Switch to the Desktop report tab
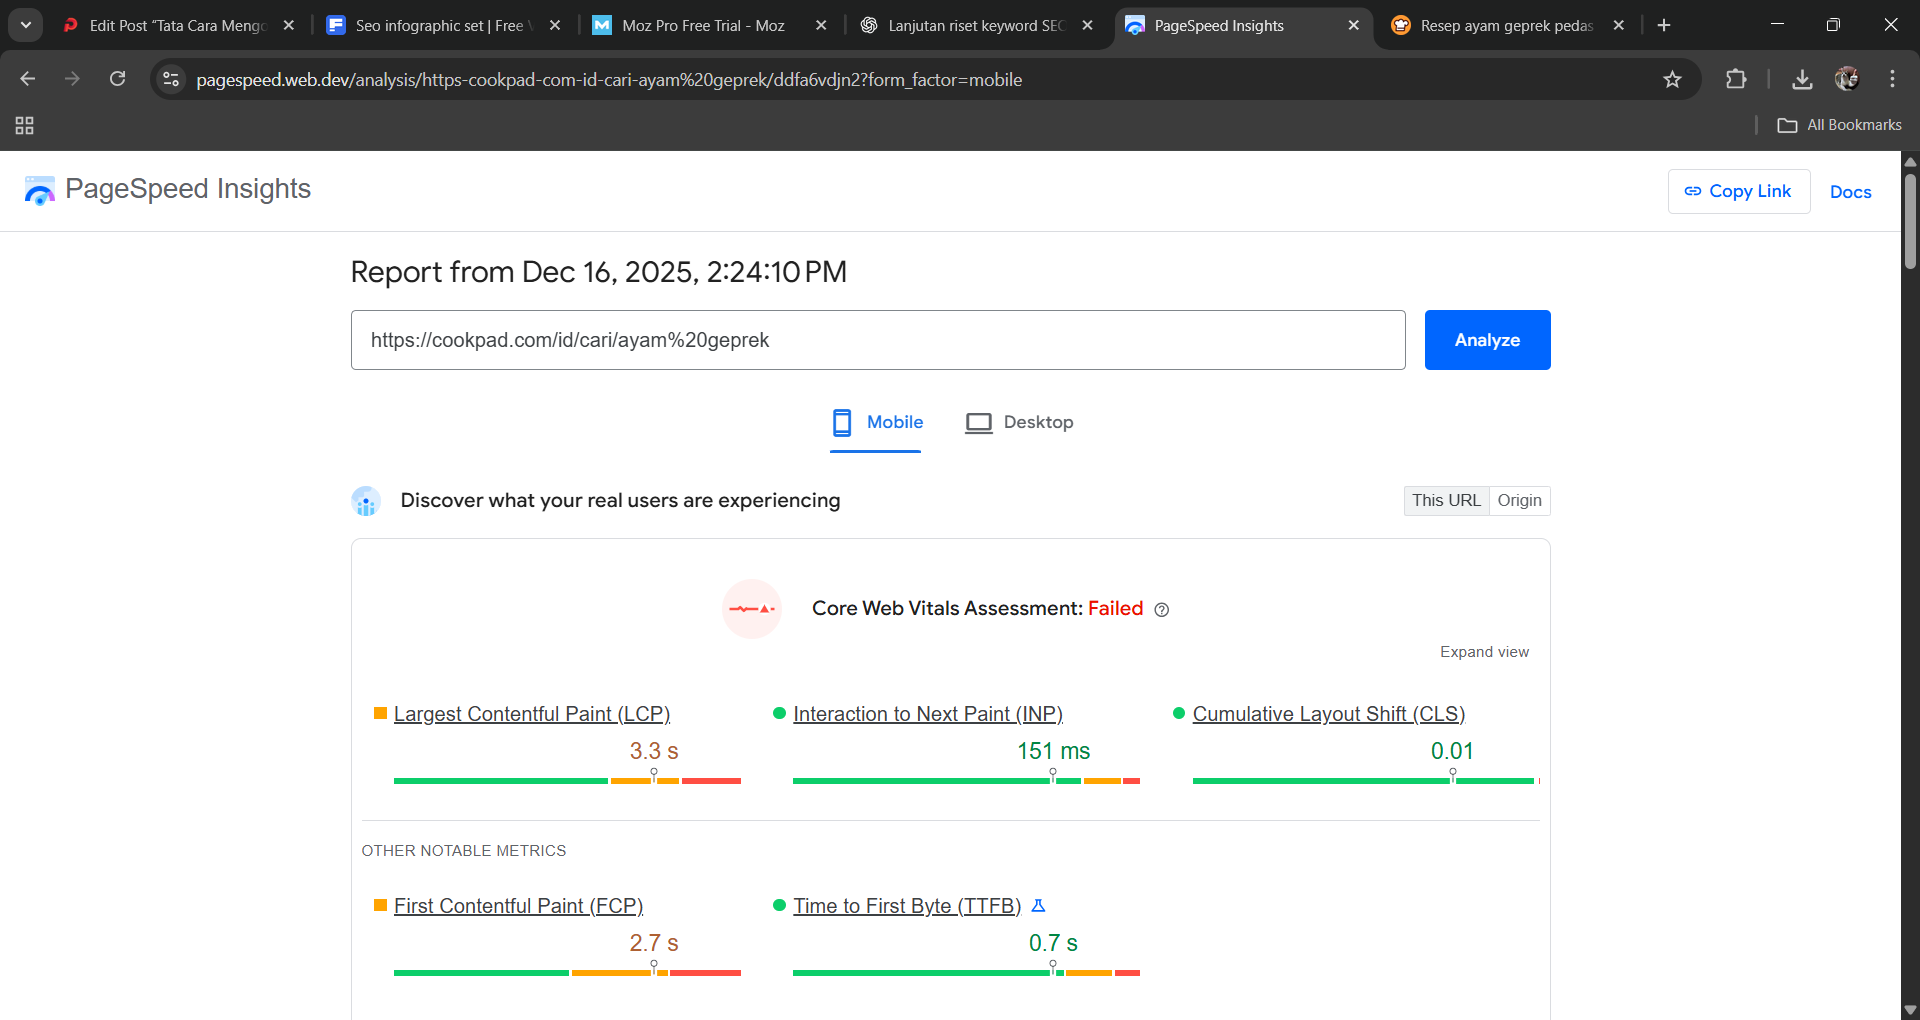 [x=1019, y=423]
